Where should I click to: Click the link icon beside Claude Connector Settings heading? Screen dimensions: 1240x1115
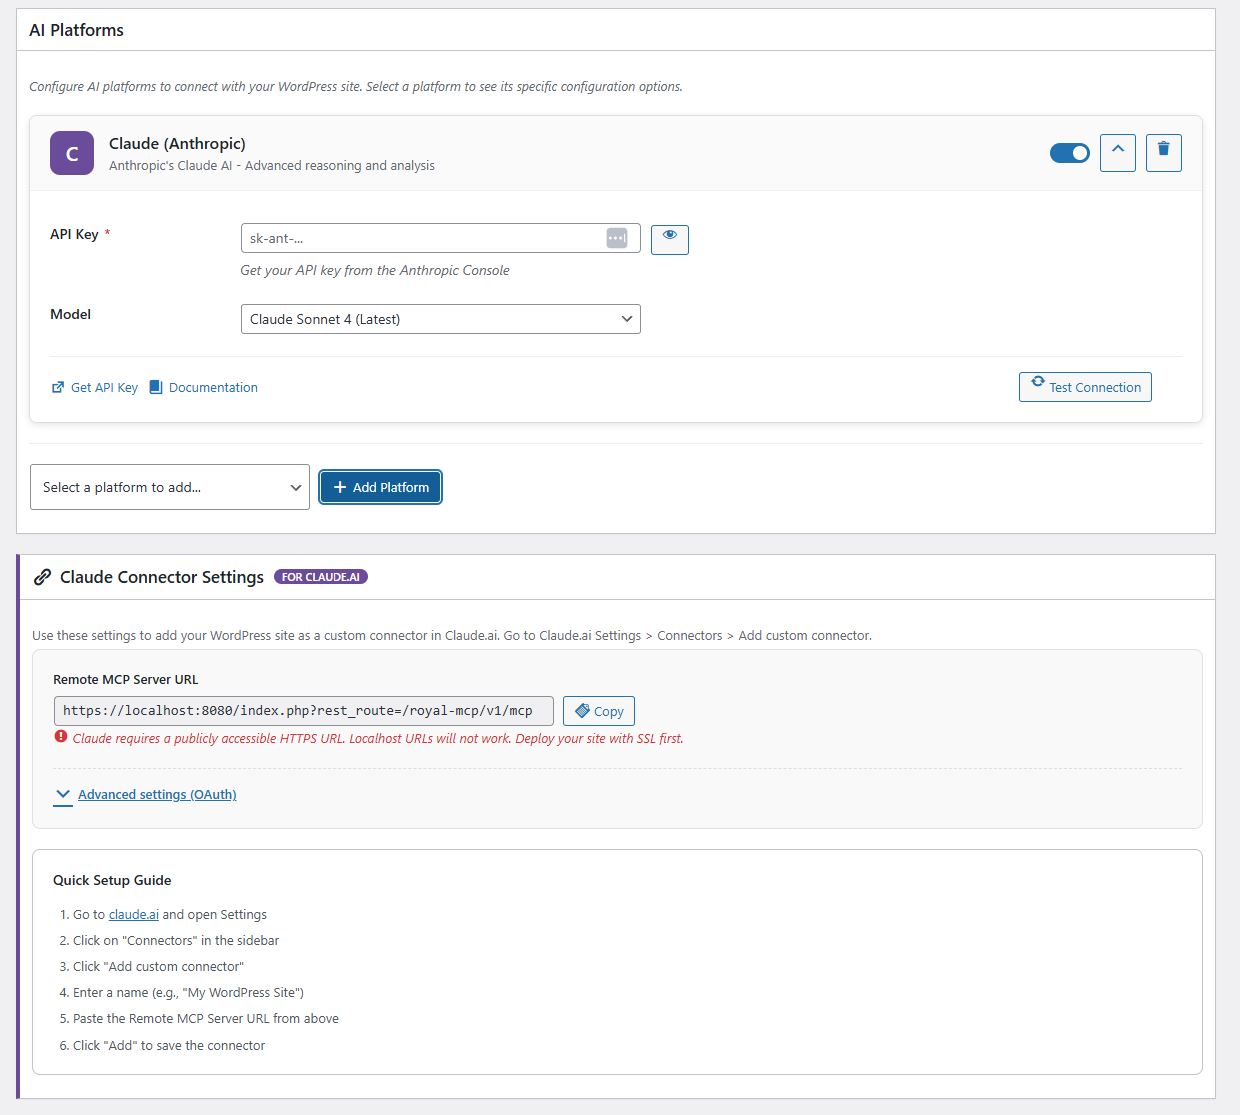tap(42, 577)
